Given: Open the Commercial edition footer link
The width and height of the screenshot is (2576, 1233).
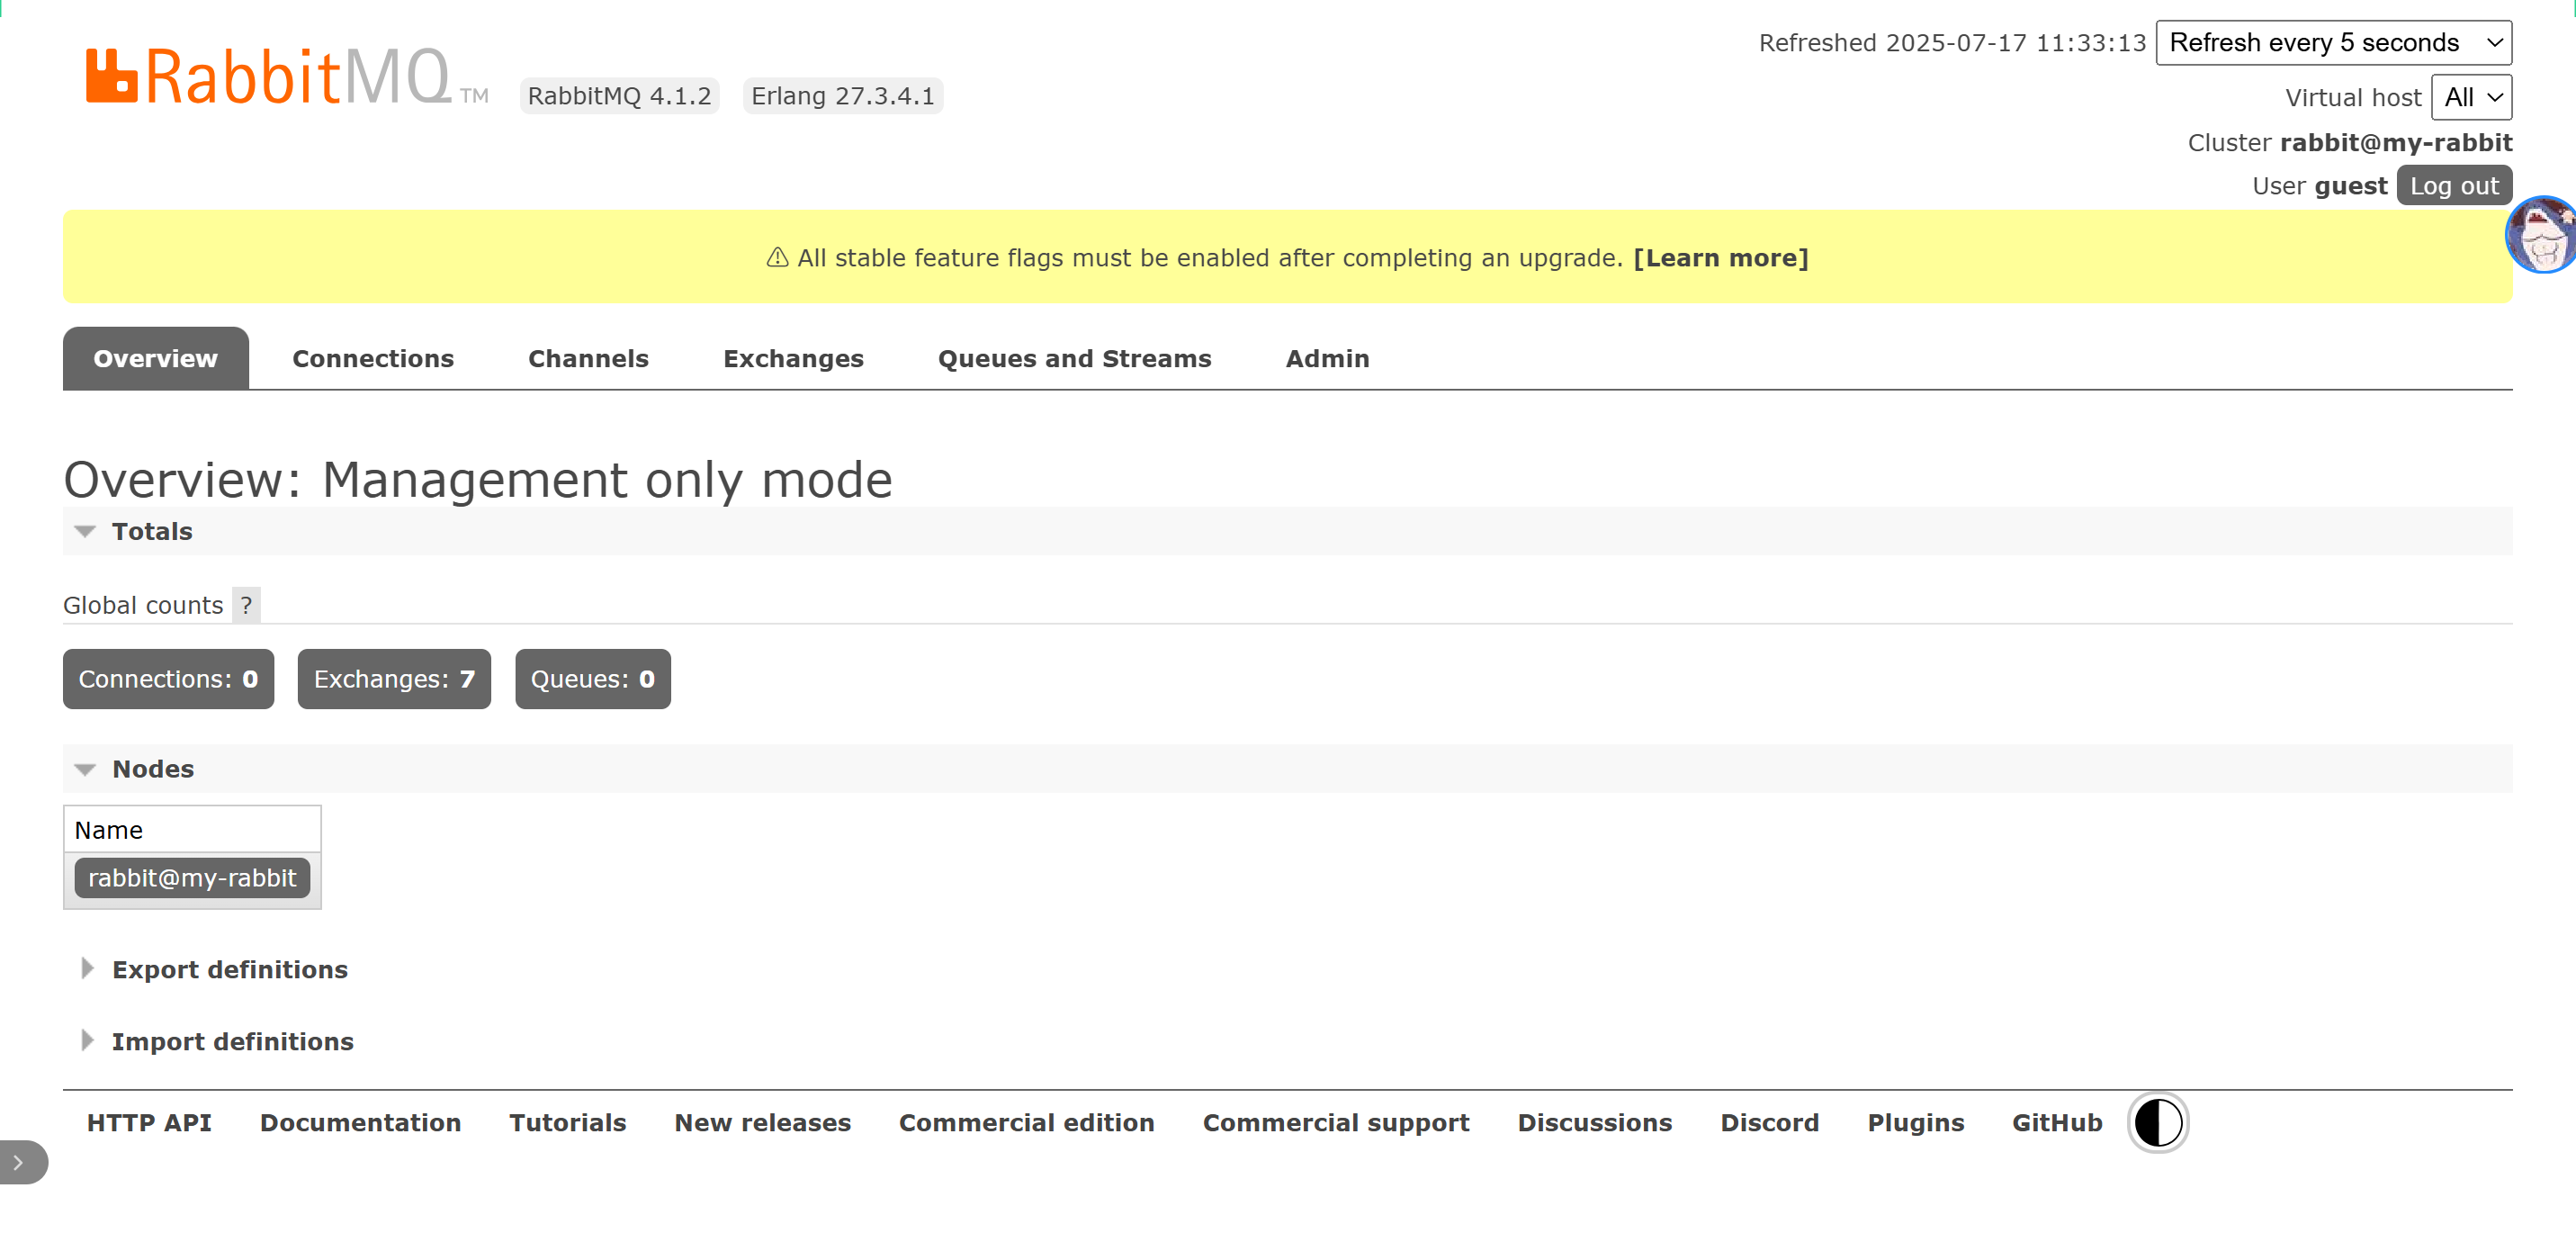Looking at the screenshot, I should pyautogui.click(x=1026, y=1123).
